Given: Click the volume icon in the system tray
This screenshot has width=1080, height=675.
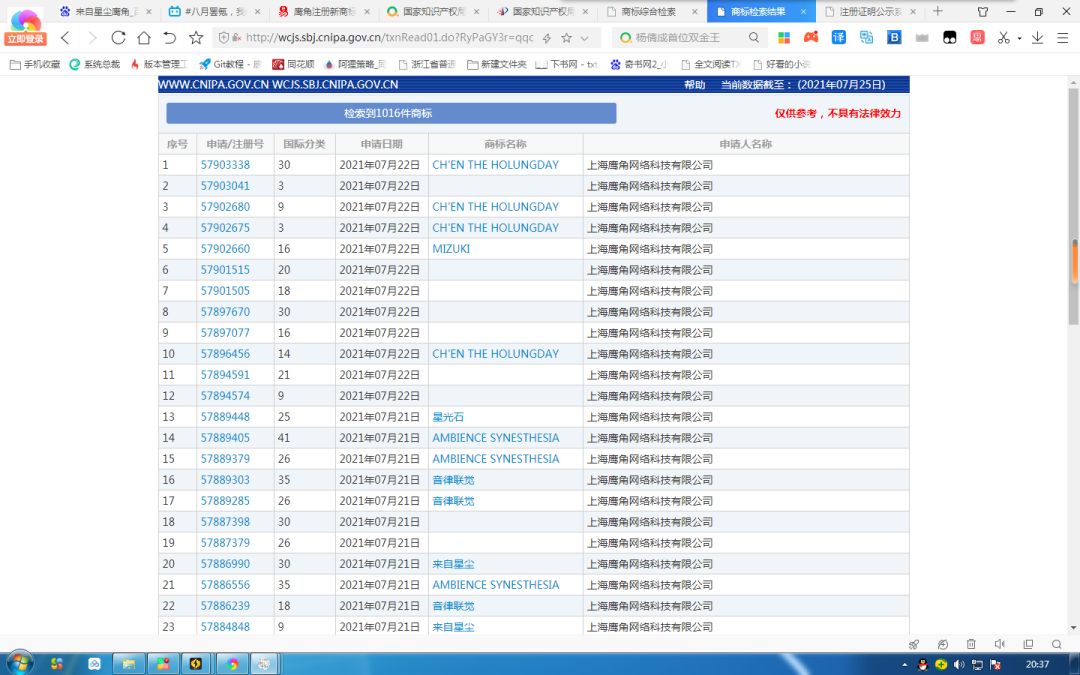Looking at the screenshot, I should point(959,665).
